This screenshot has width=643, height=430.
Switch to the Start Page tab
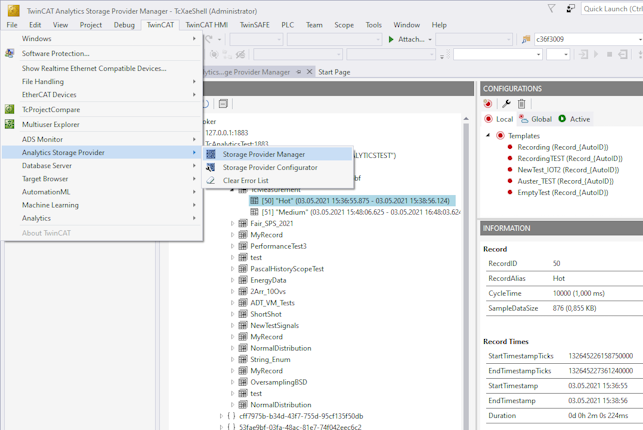coord(334,72)
